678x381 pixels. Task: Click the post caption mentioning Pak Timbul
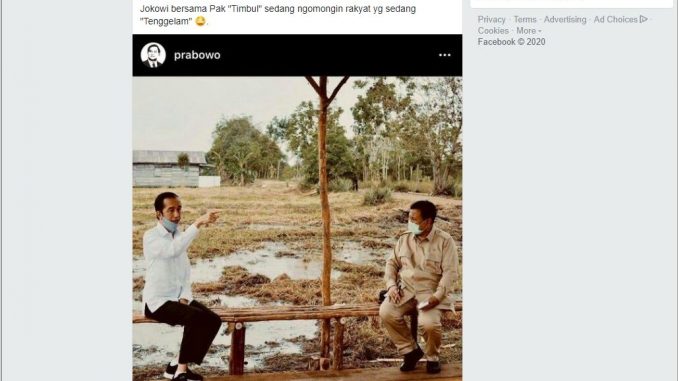(x=278, y=15)
